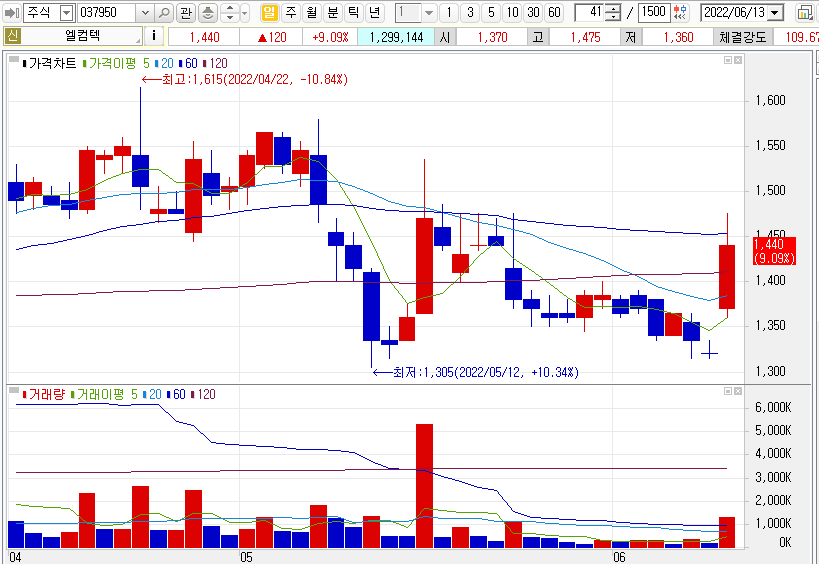819x564 pixels.
Task: Click the 관 watchlist button
Action: point(185,12)
